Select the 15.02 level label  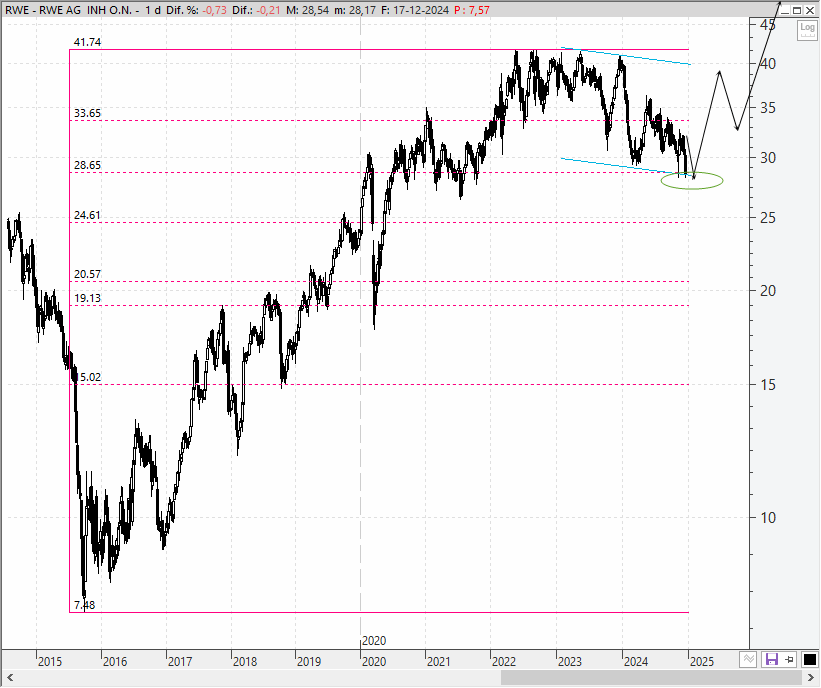87,377
